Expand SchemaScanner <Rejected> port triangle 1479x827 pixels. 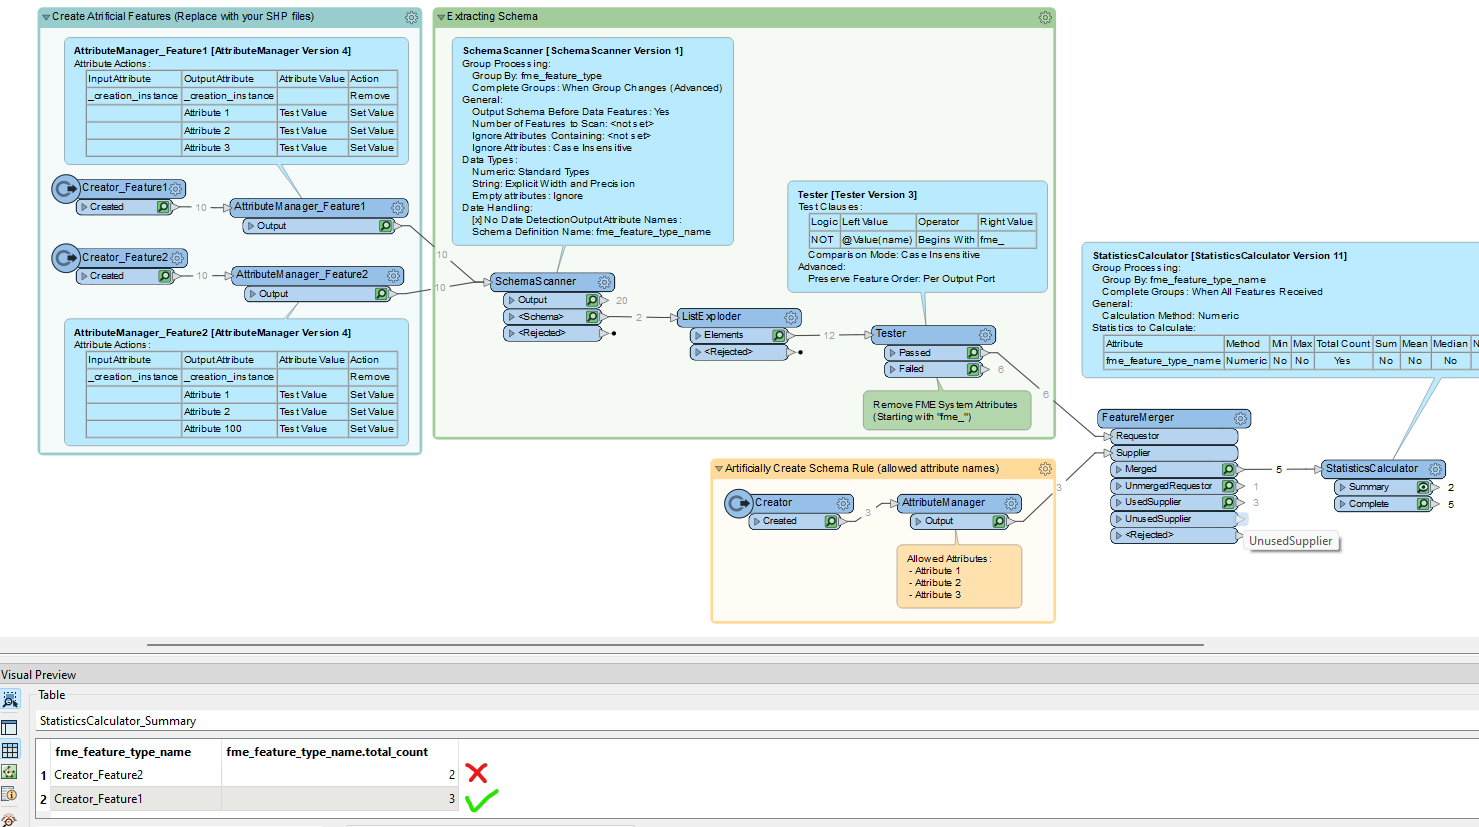512,333
